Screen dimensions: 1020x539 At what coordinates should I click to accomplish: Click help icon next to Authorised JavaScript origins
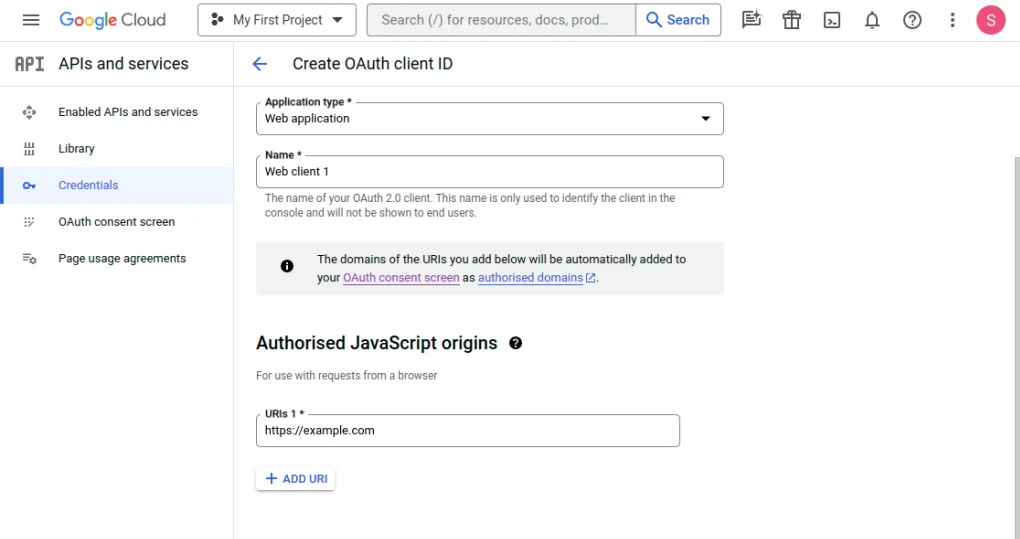pyautogui.click(x=516, y=343)
